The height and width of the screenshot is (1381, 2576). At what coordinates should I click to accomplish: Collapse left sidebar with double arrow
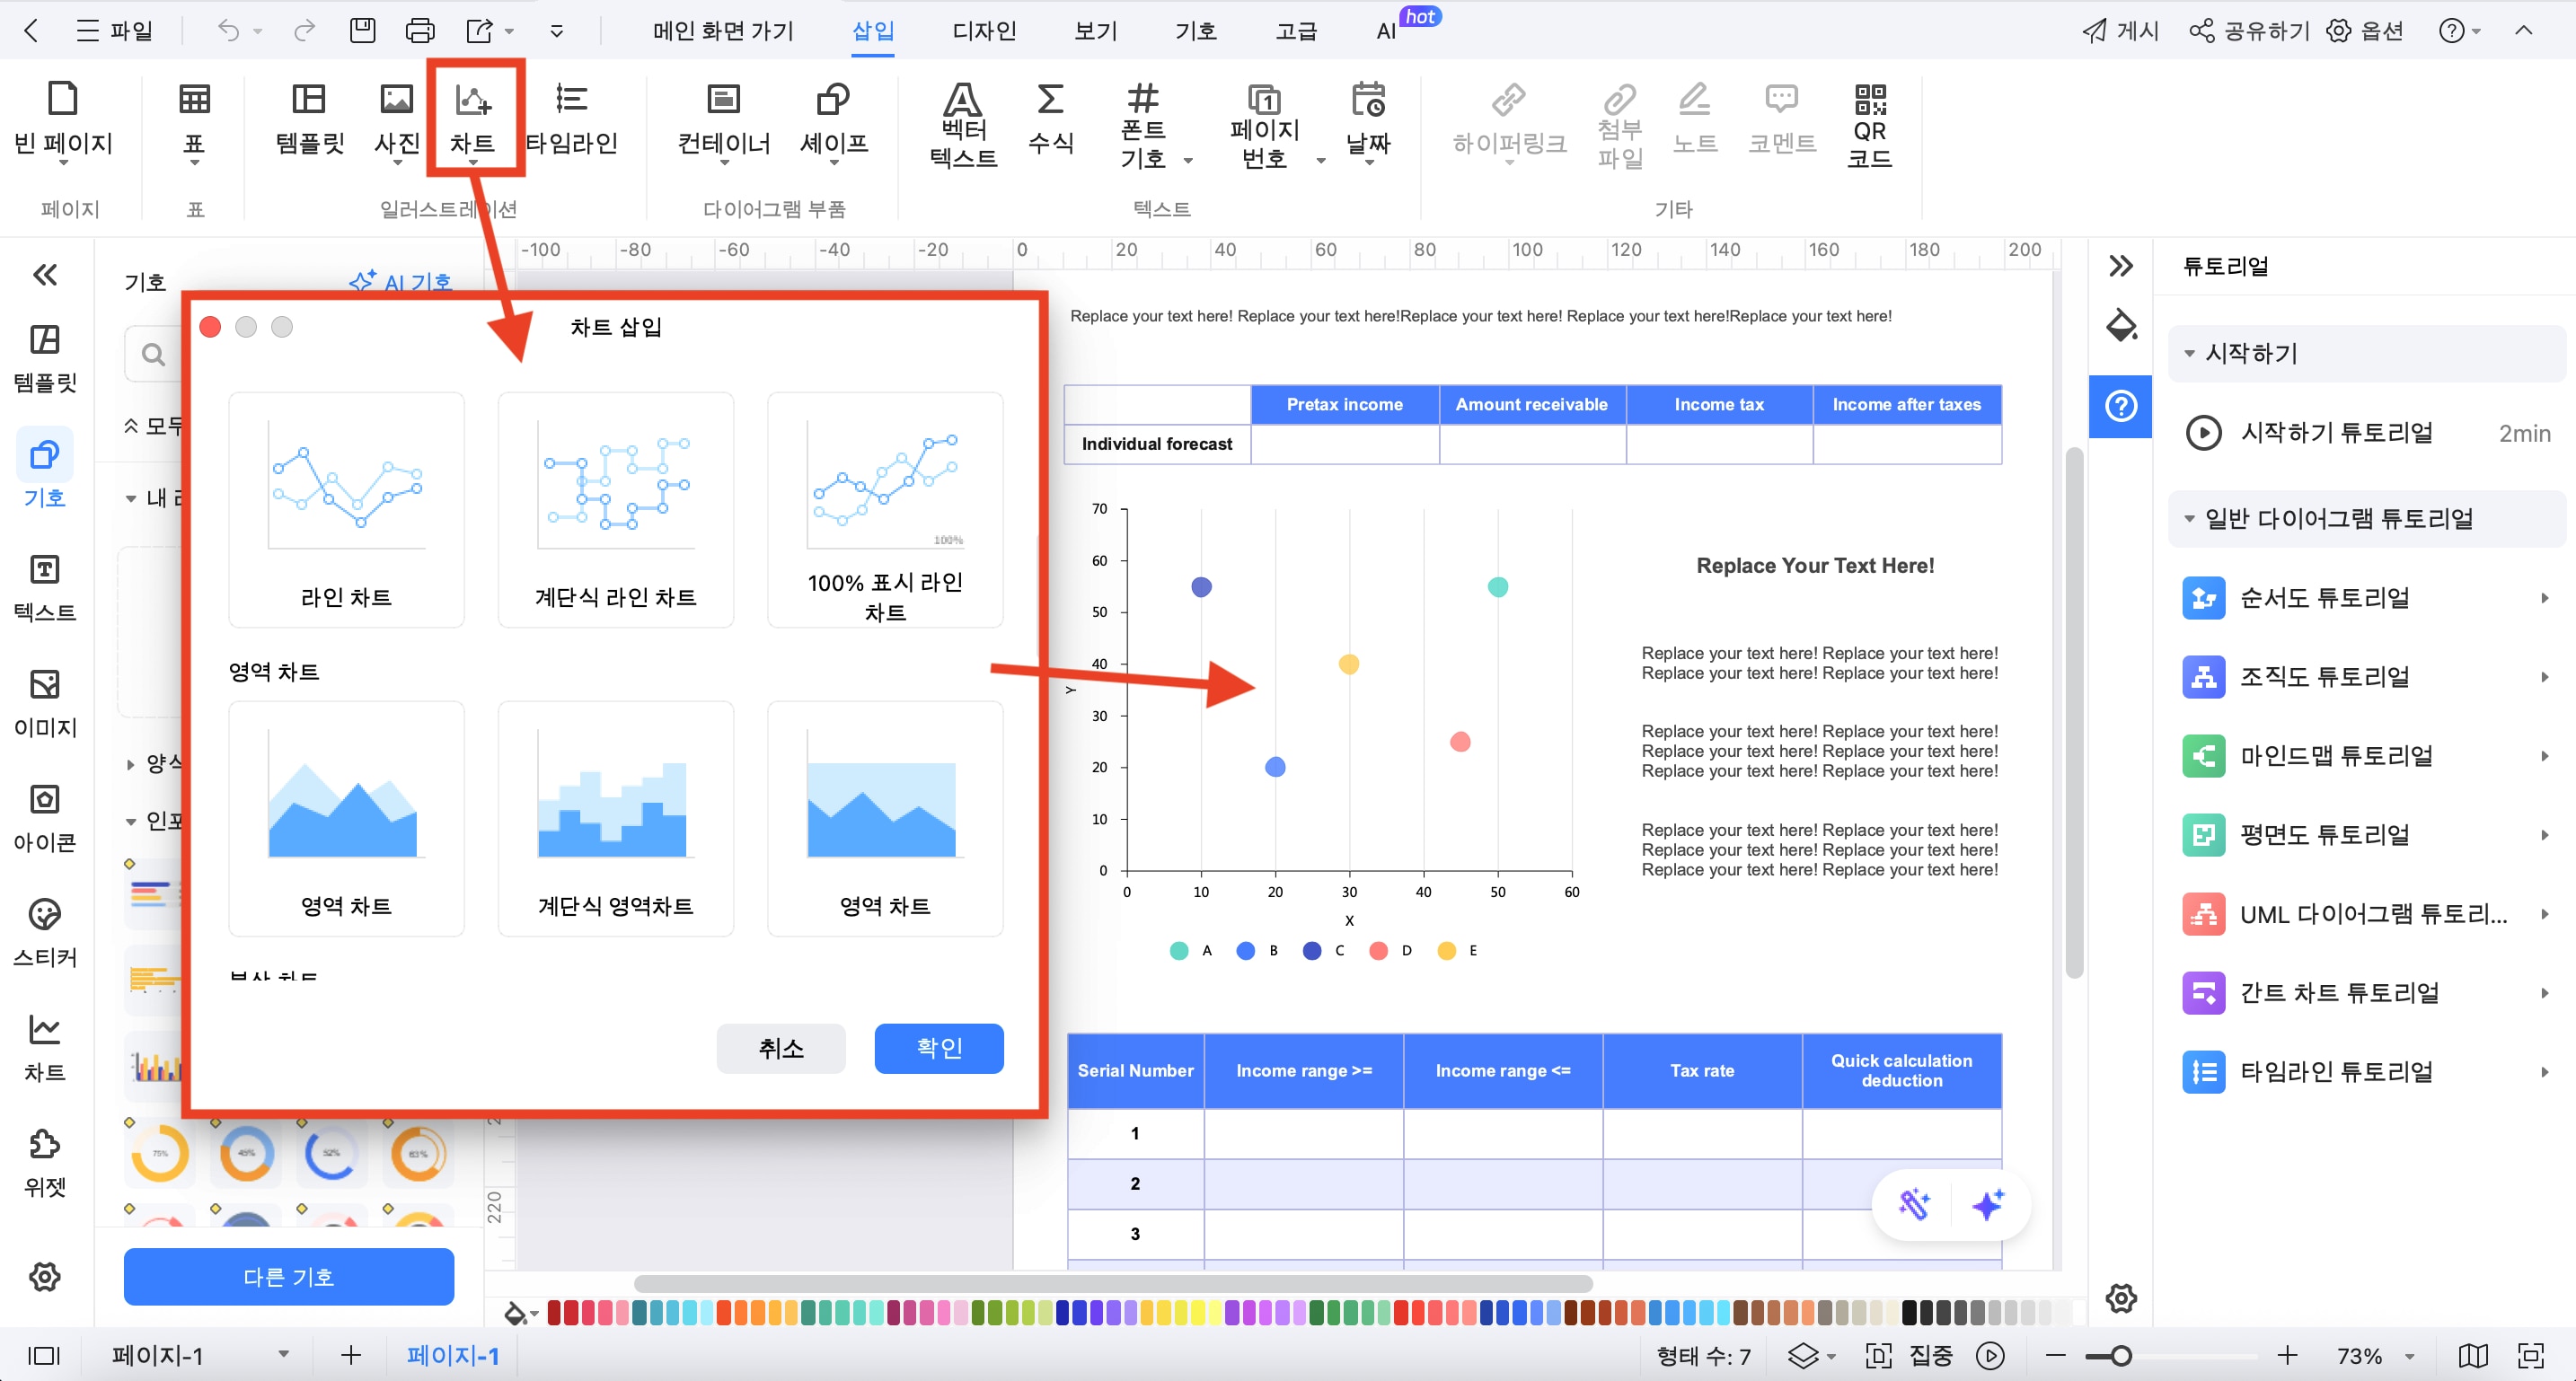tap(45, 275)
